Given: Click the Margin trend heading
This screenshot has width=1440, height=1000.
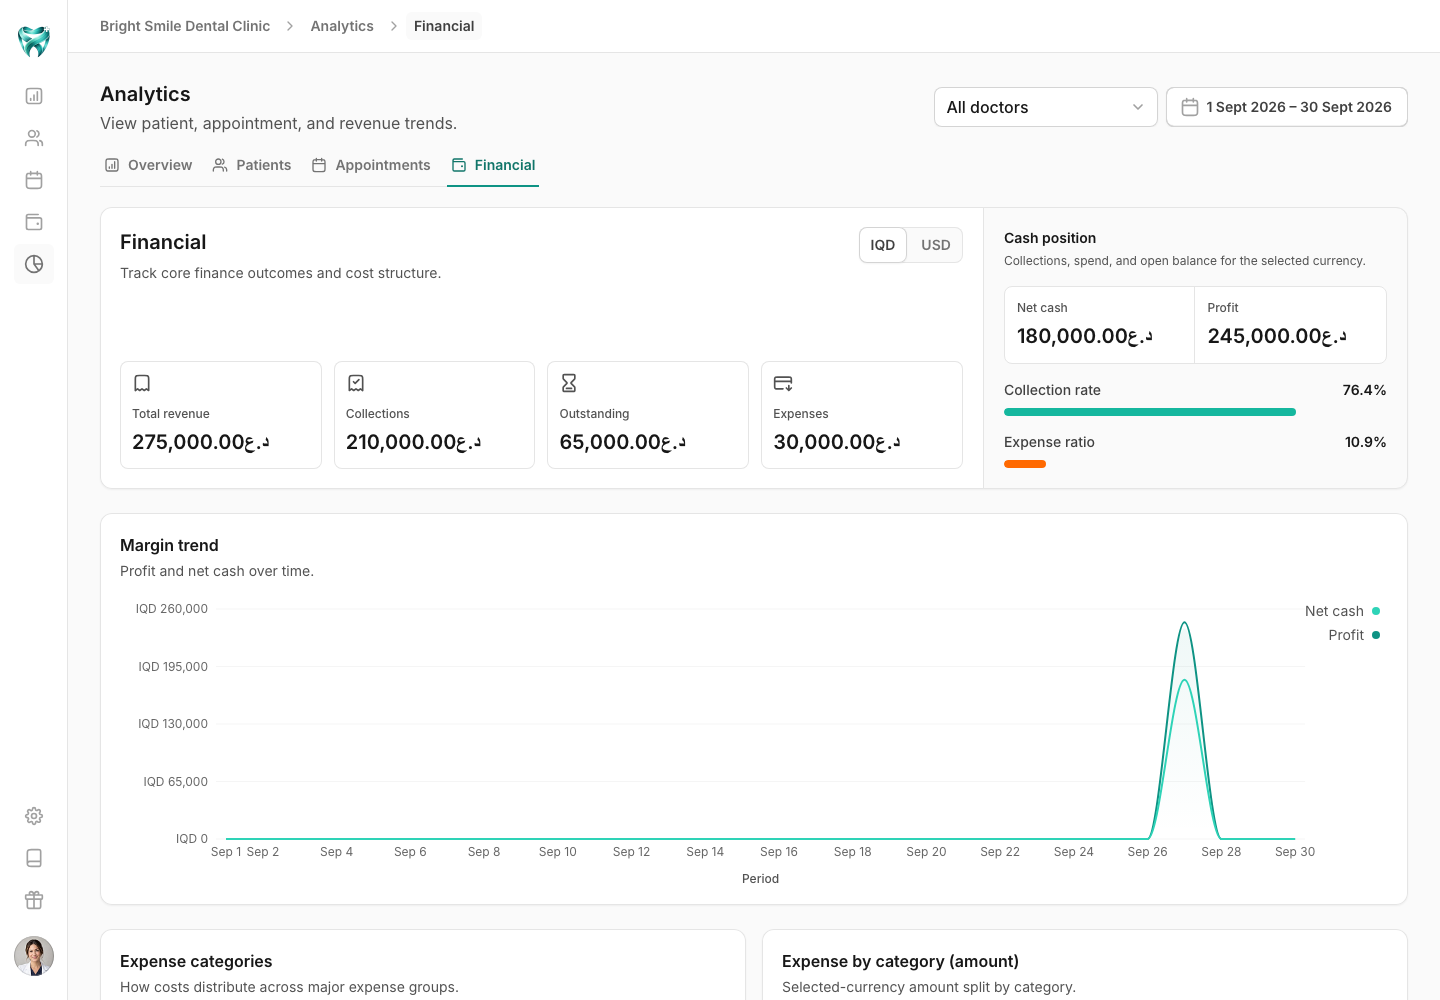Looking at the screenshot, I should (169, 545).
